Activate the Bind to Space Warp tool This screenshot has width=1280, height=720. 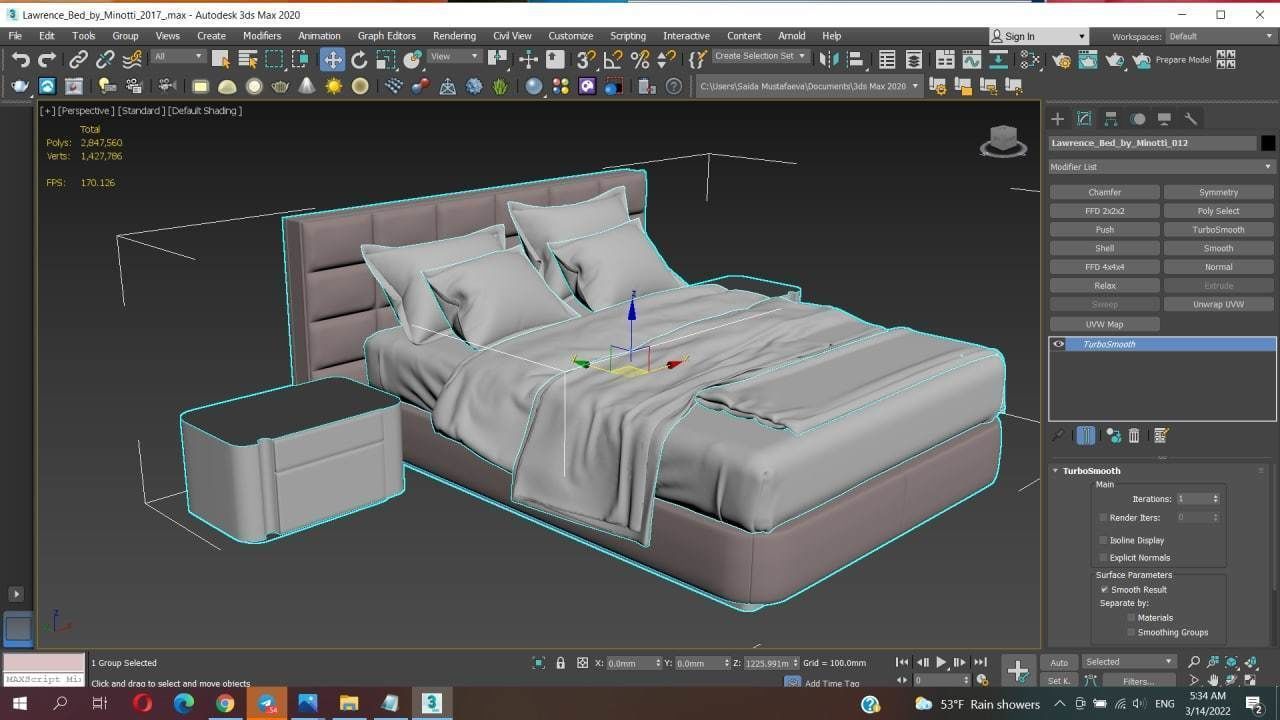coord(131,60)
